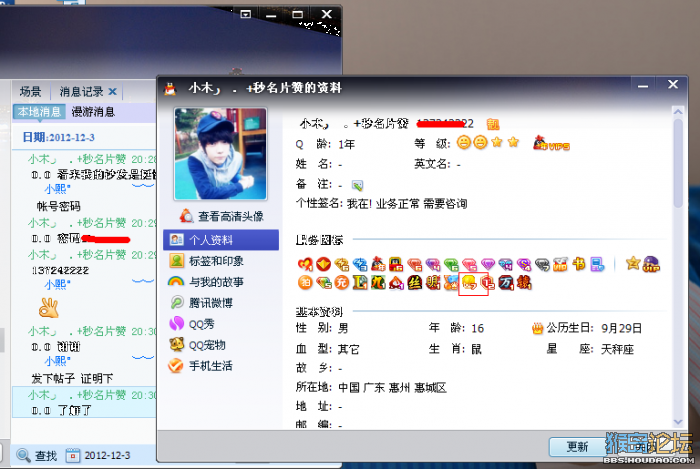
Task: Click the red mushroom badge icon
Action: click(x=396, y=282)
